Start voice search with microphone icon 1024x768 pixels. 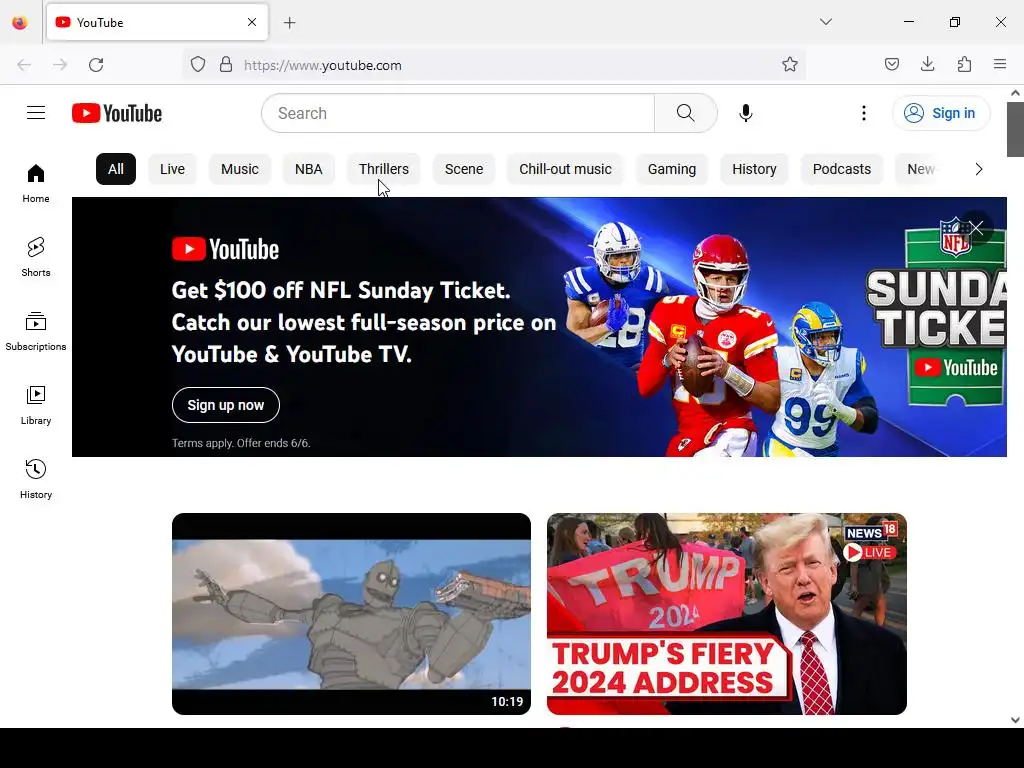[x=746, y=113]
